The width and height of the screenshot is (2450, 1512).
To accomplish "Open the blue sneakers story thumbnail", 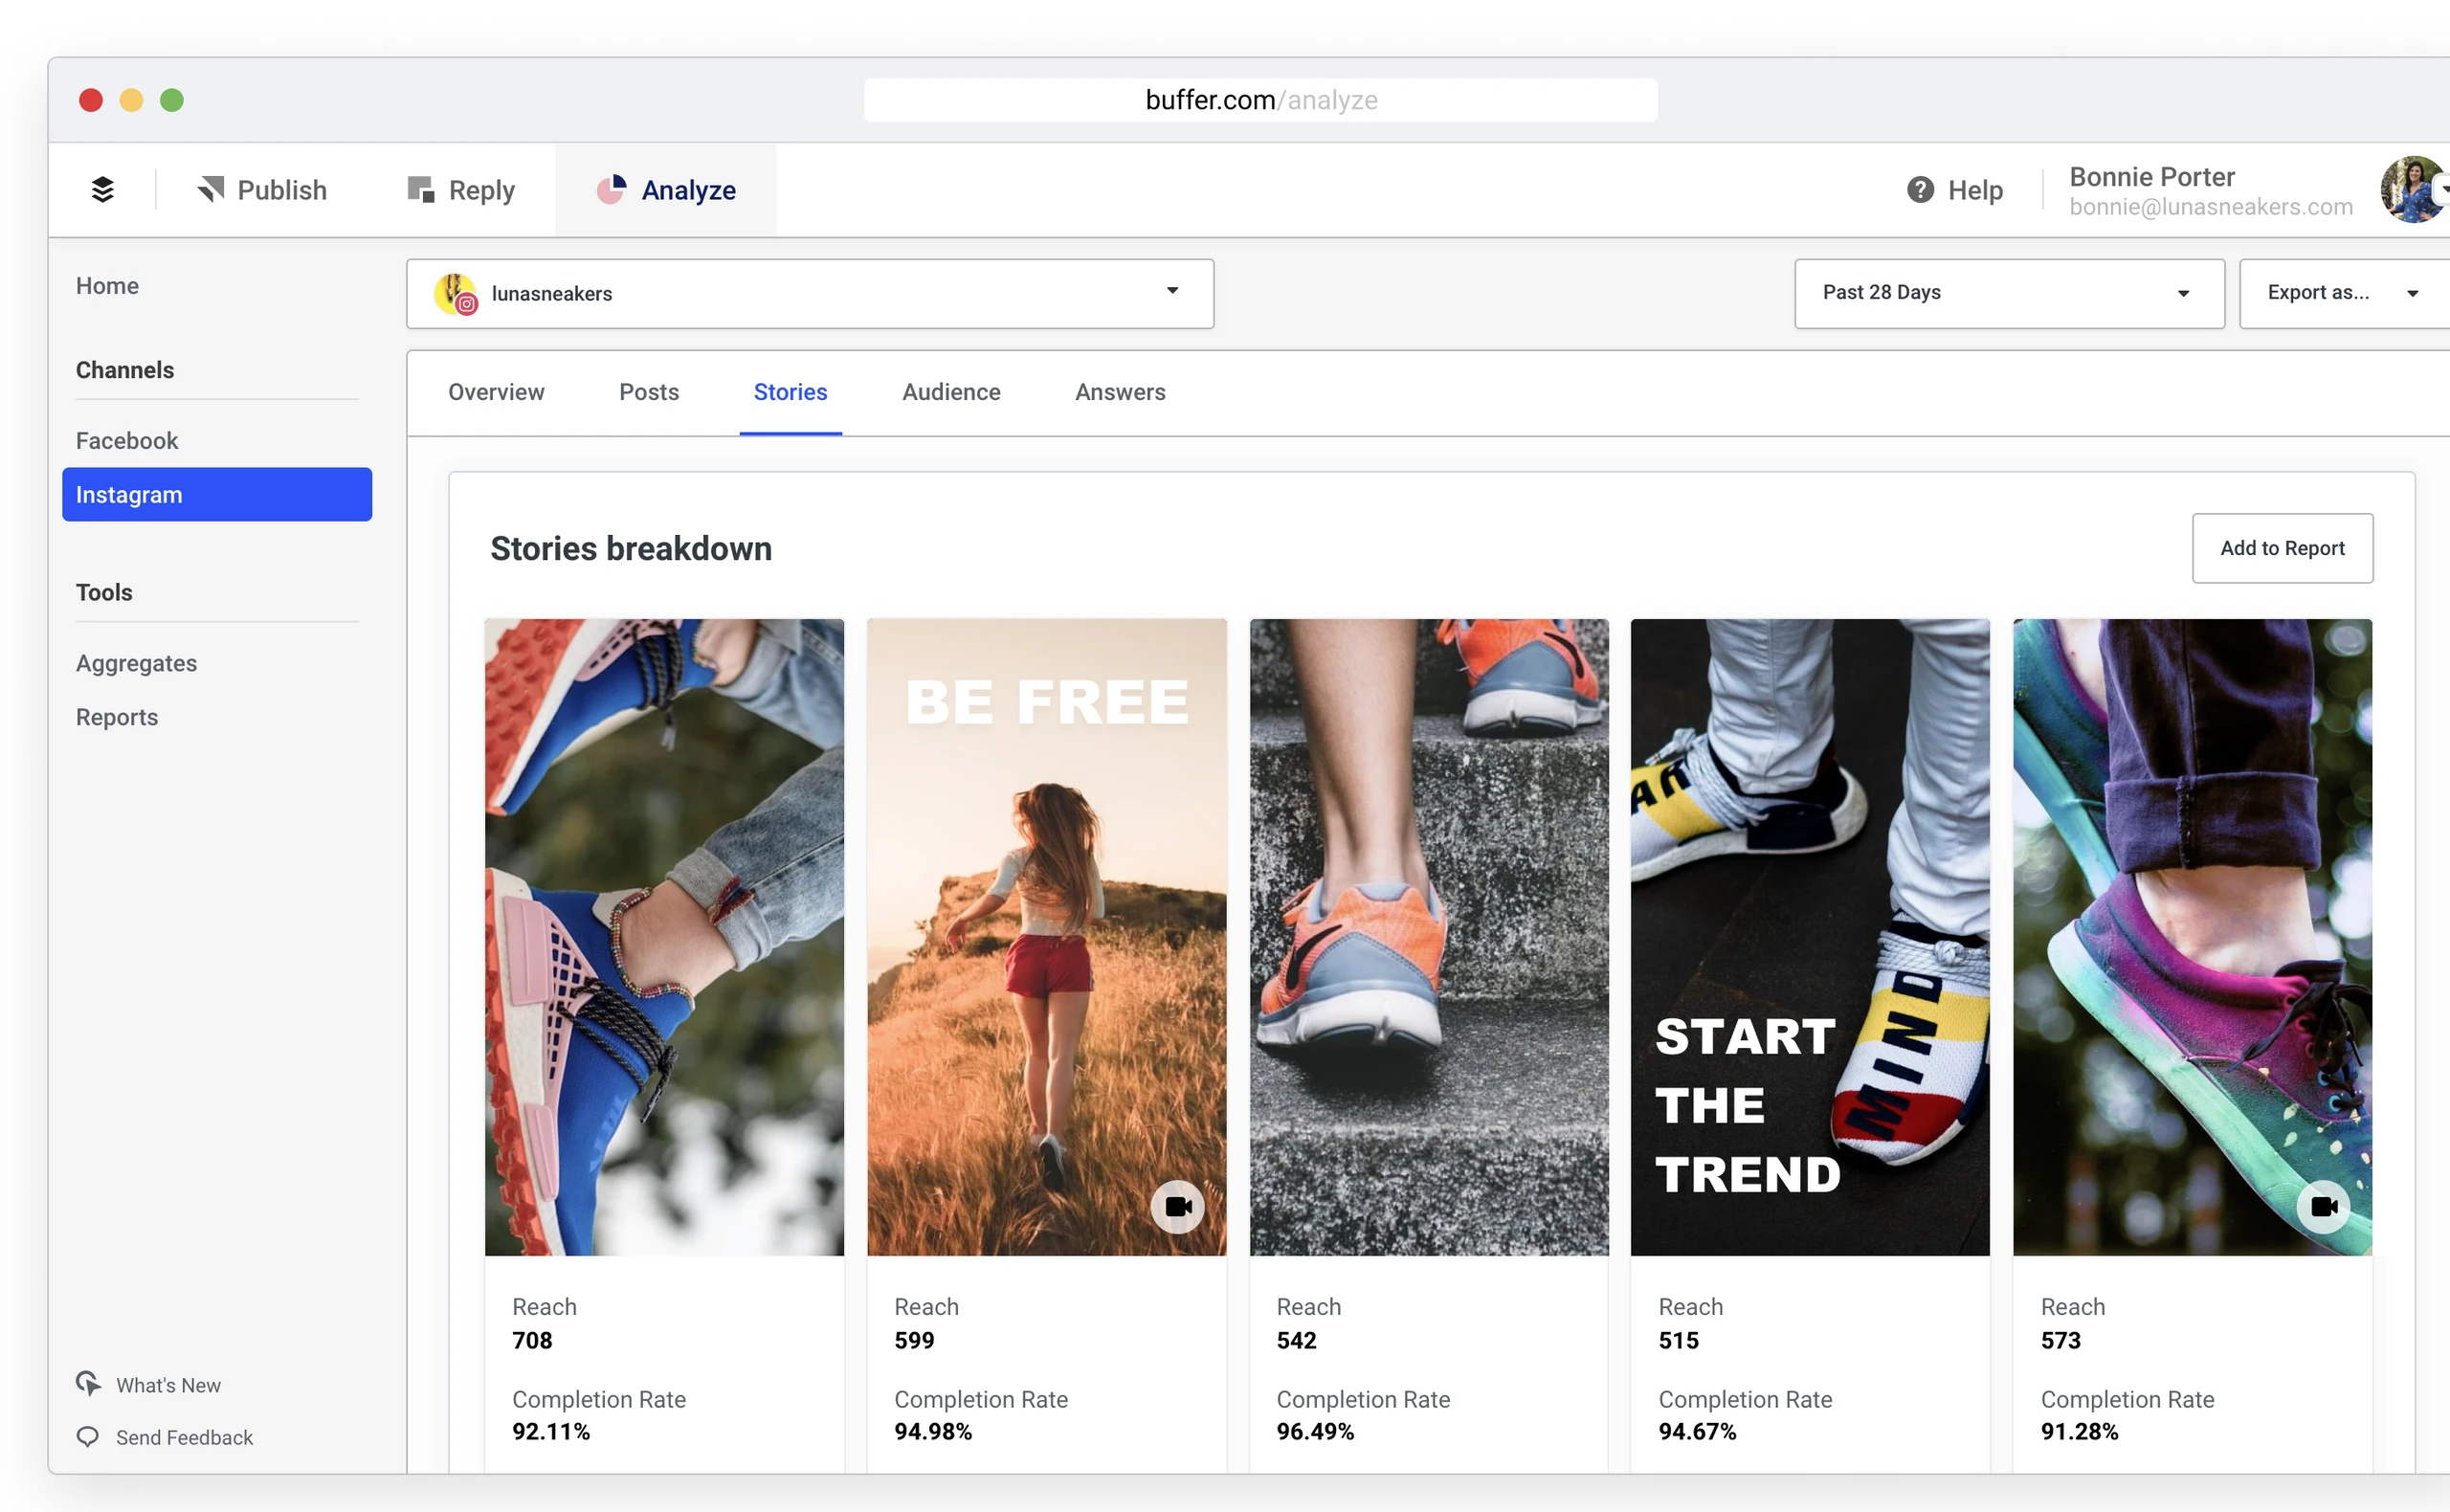I will point(664,937).
